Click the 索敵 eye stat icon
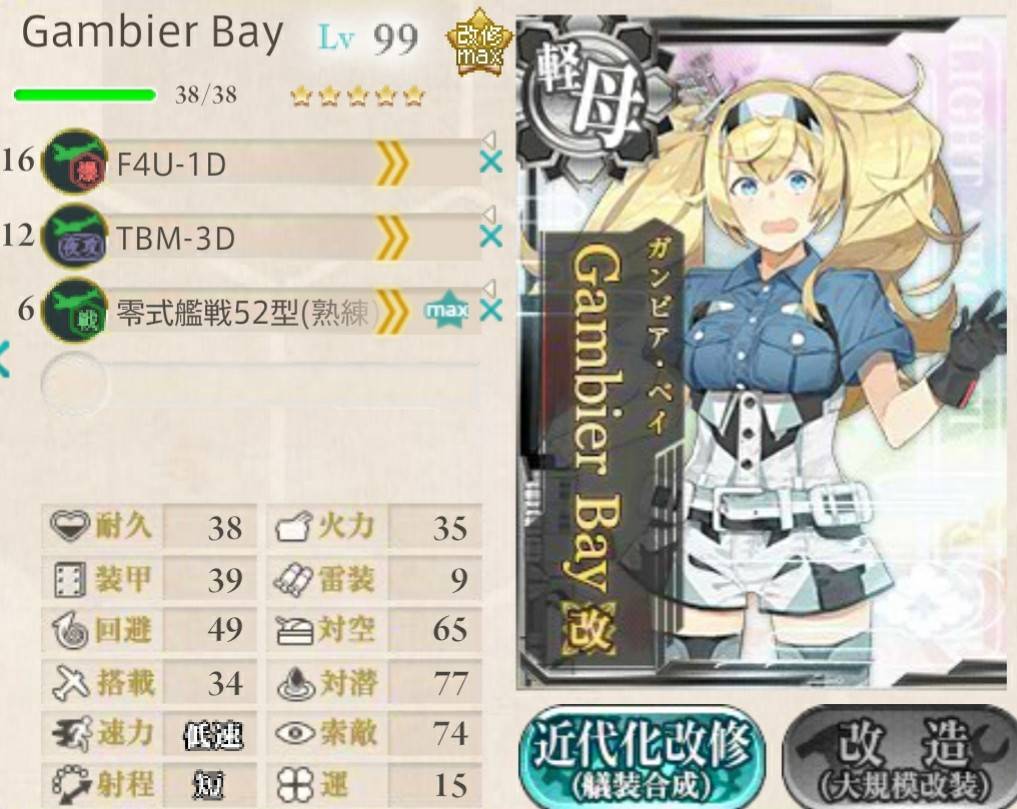Image resolution: width=1017 pixels, height=809 pixels. click(295, 734)
